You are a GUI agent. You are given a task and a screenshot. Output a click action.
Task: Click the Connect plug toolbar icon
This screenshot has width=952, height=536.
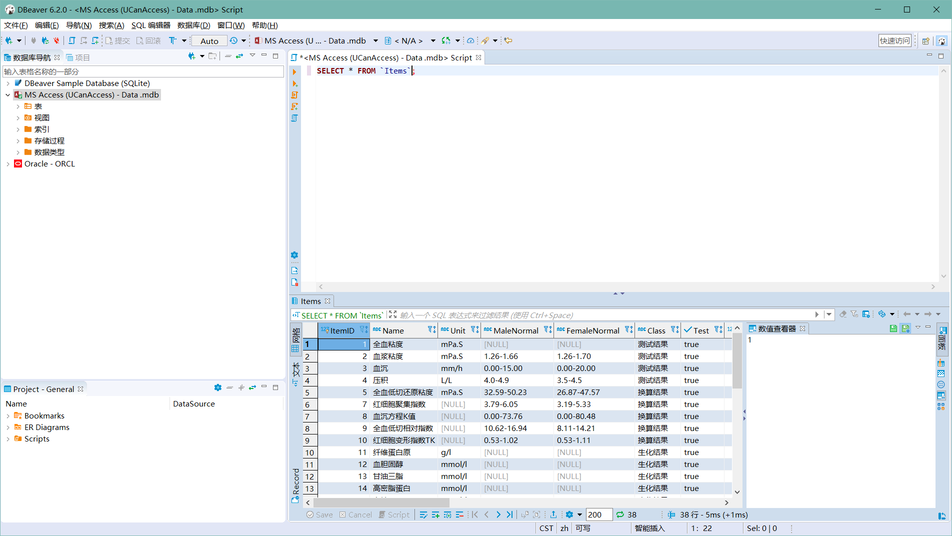[x=33, y=41]
